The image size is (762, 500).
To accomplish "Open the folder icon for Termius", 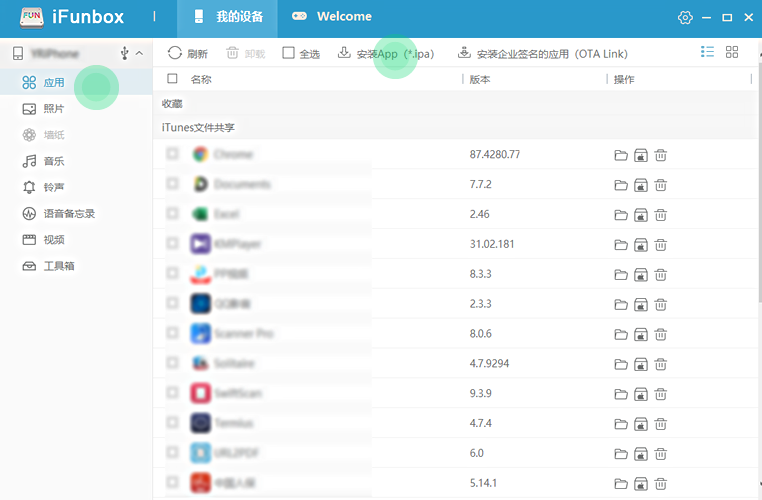I will [621, 423].
